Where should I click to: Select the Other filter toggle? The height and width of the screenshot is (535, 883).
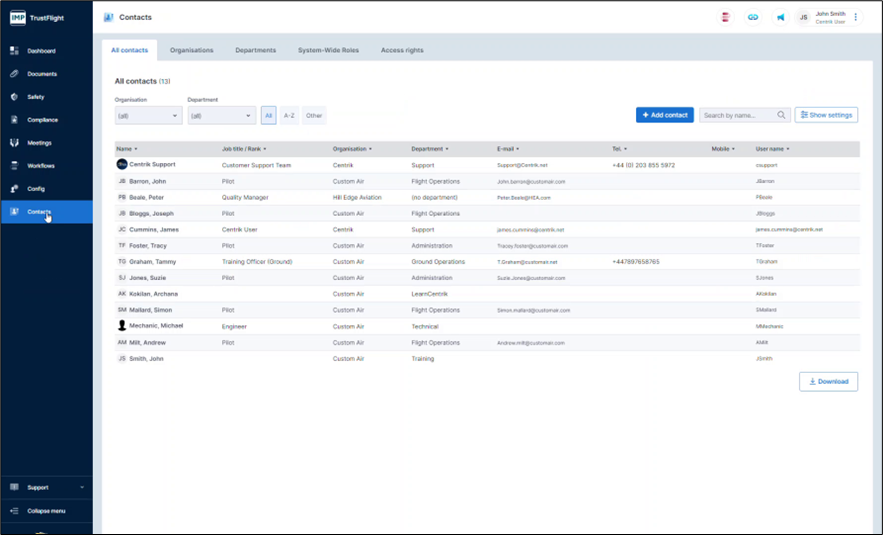tap(314, 116)
